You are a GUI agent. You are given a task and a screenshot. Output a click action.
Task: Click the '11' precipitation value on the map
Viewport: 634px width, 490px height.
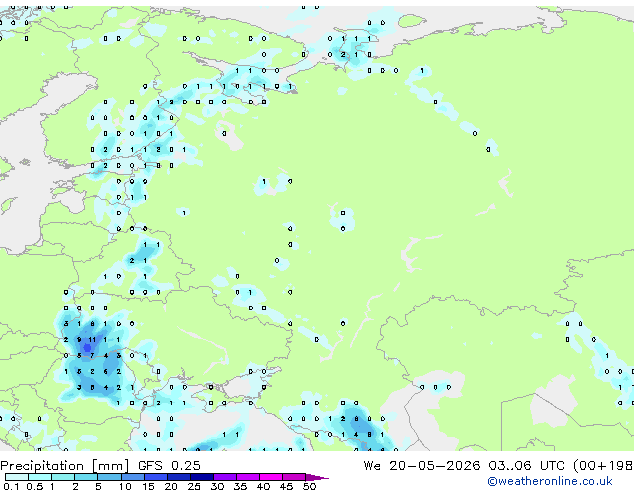coord(92,340)
